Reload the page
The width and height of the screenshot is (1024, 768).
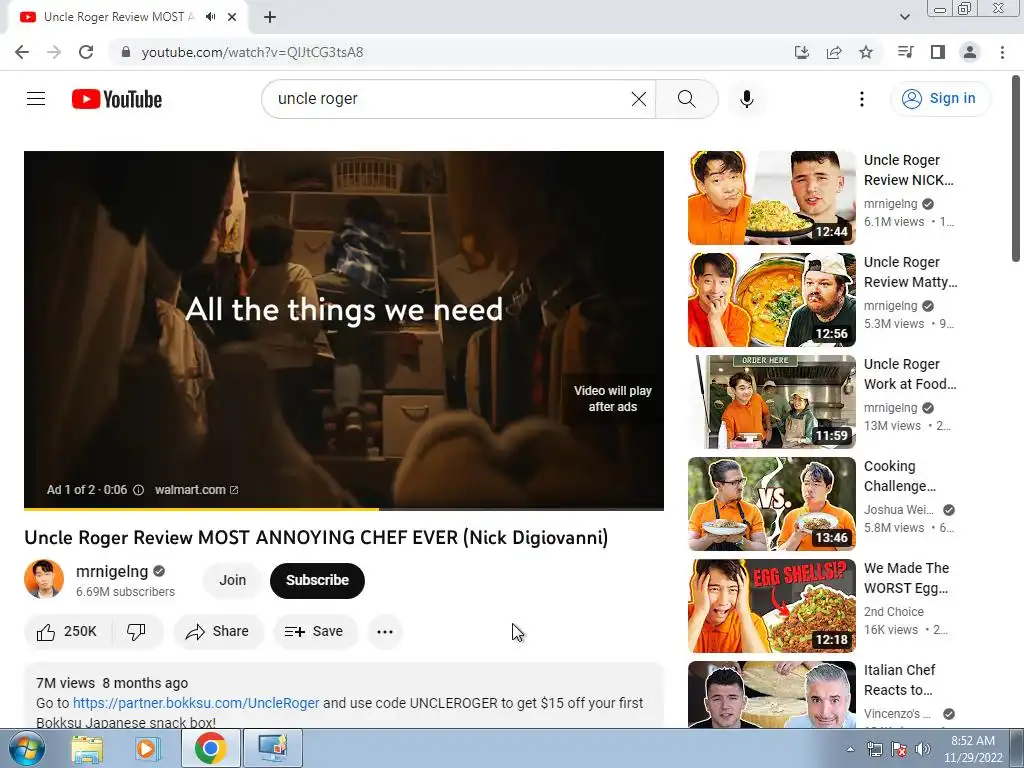click(x=86, y=52)
